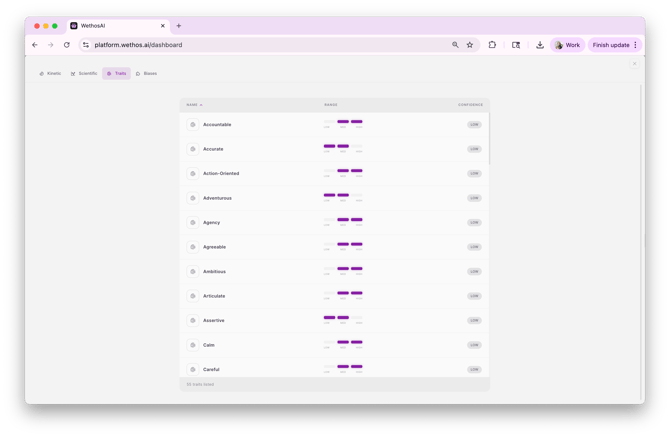
Task: Bookmark this page with the star icon
Action: [470, 45]
